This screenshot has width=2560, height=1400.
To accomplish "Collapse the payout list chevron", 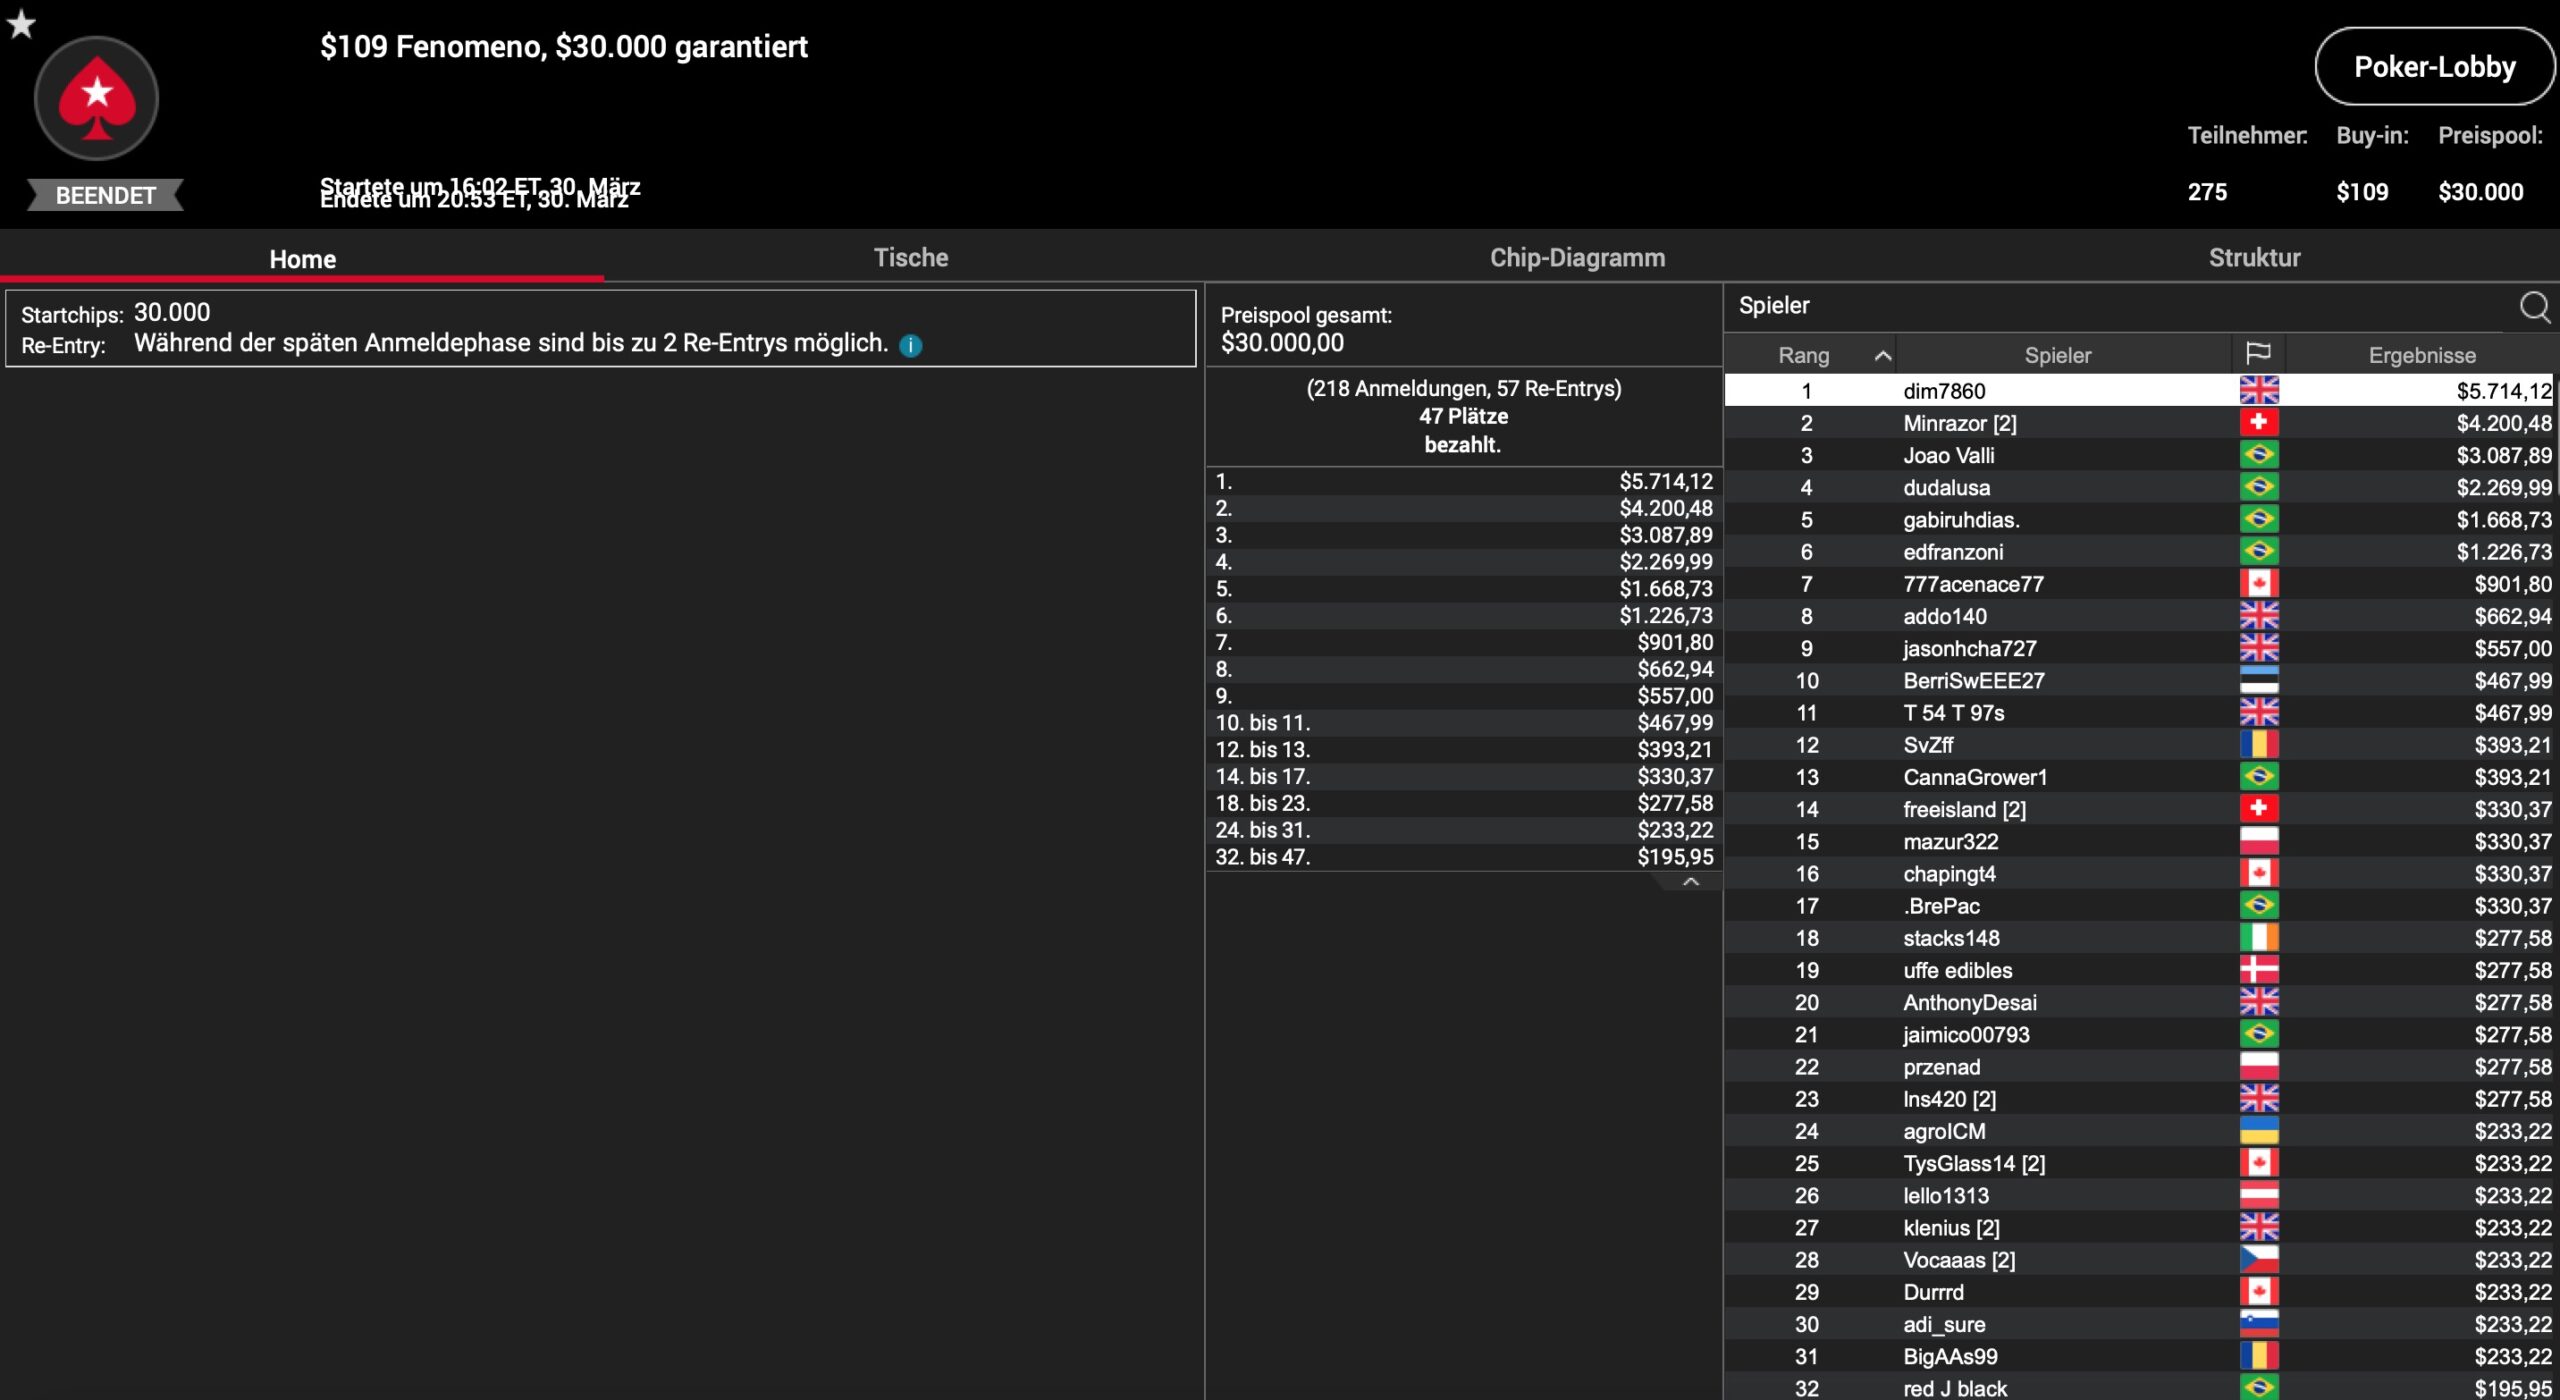I will click(x=1690, y=882).
